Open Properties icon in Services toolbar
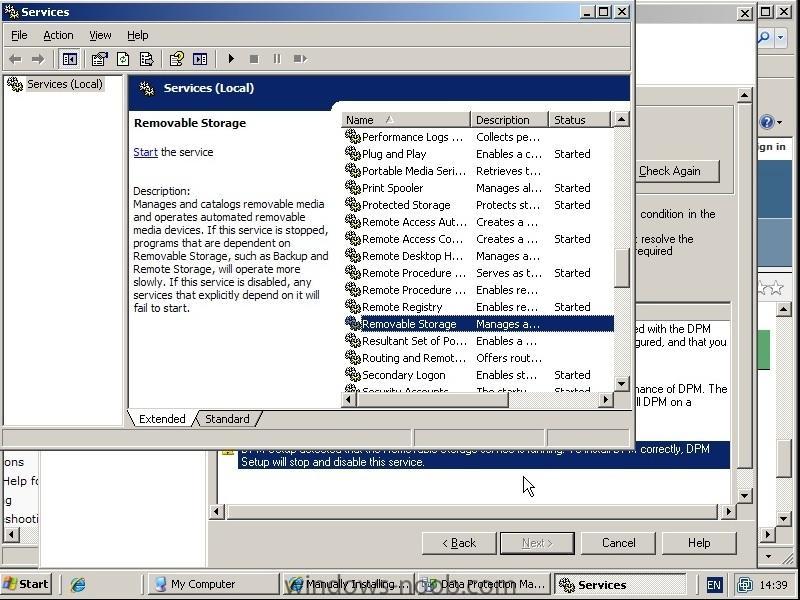Screen dimensions: 800x600 (x=99, y=59)
